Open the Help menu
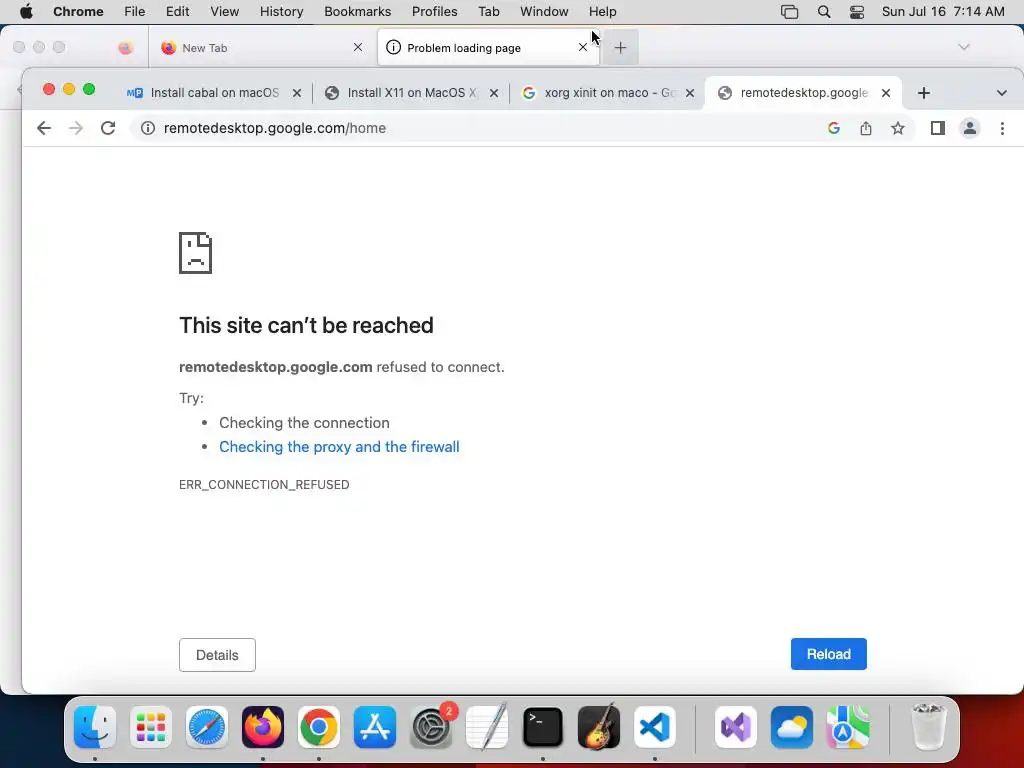The height and width of the screenshot is (768, 1024). pyautogui.click(x=602, y=12)
